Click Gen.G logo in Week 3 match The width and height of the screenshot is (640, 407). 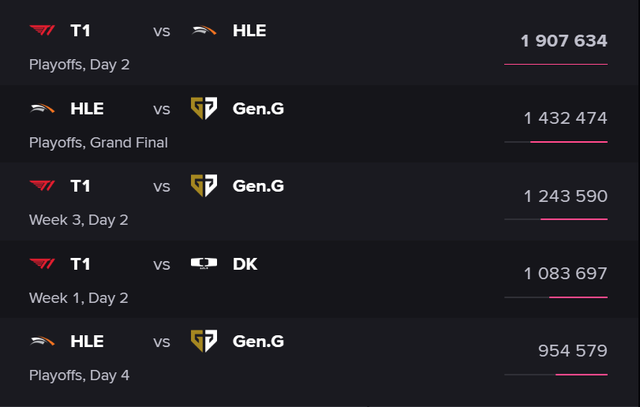point(204,186)
